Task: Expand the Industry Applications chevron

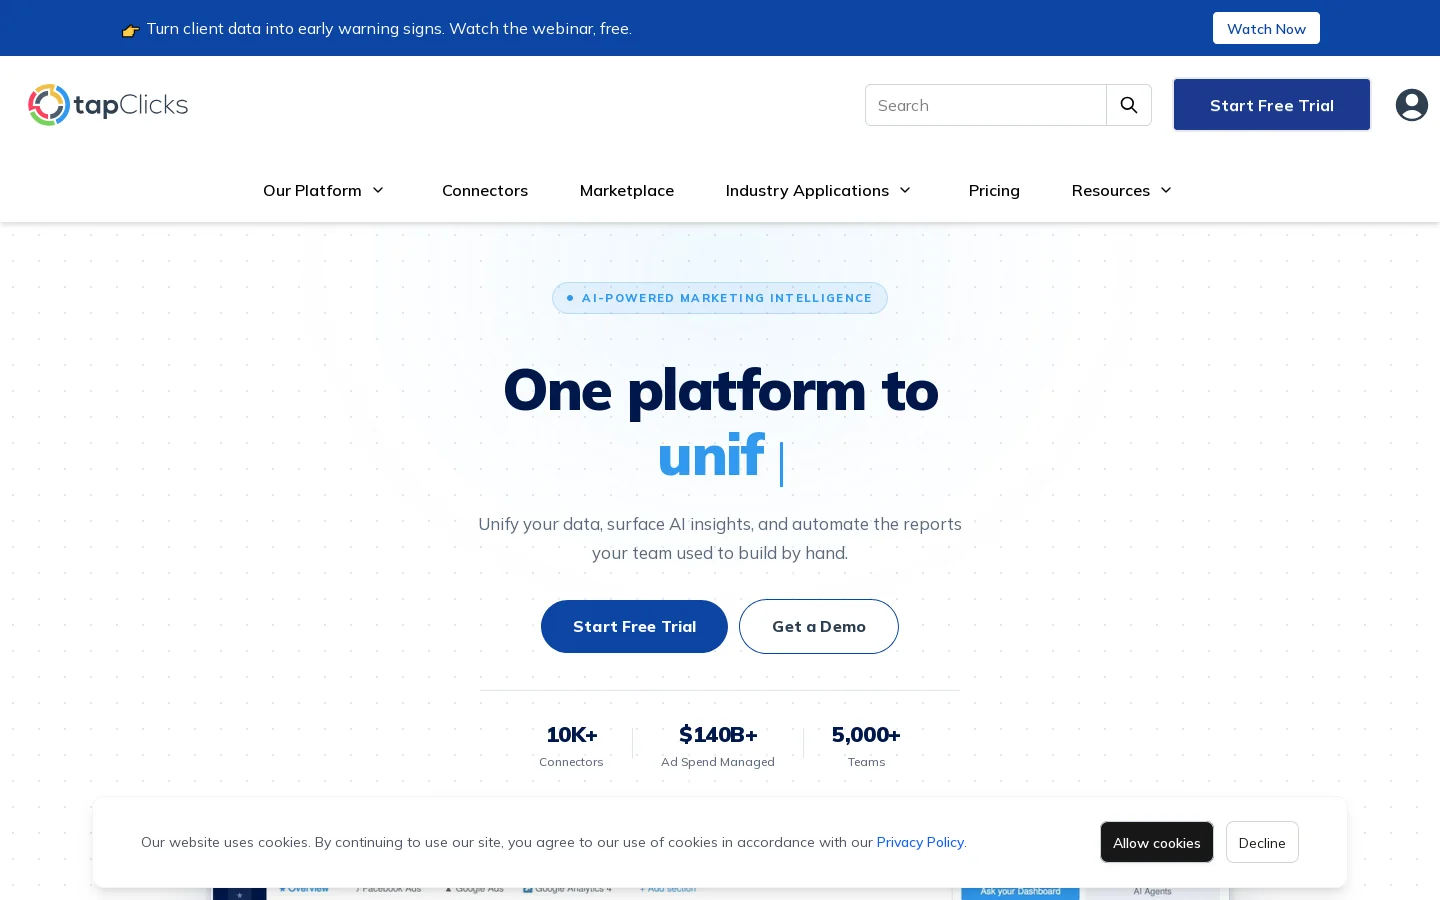Action: pyautogui.click(x=905, y=190)
